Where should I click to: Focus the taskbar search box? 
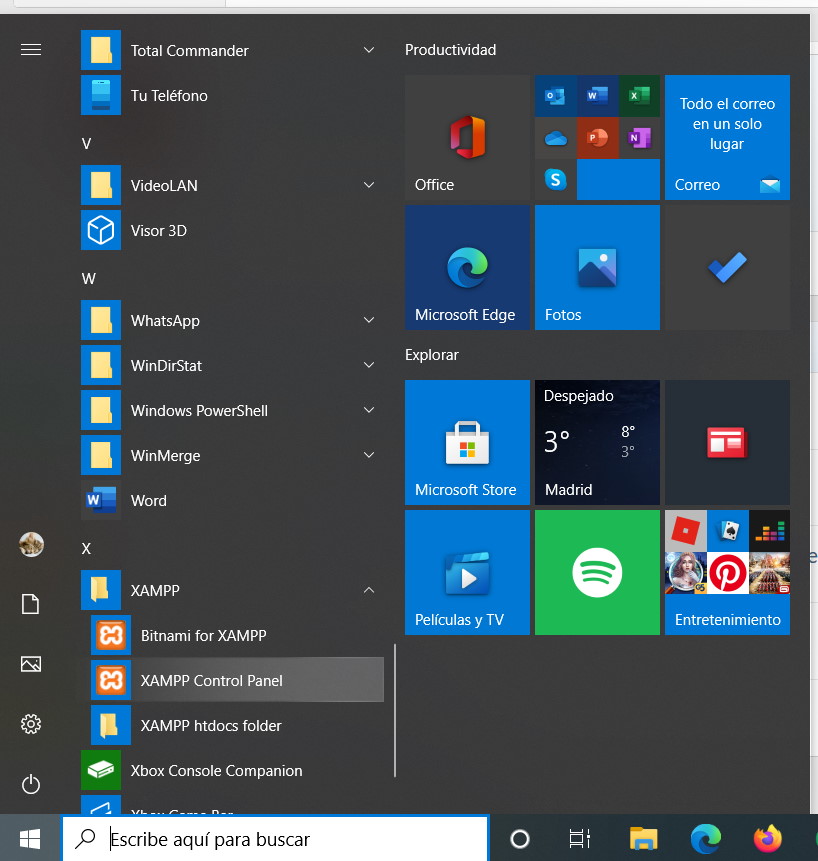275,838
